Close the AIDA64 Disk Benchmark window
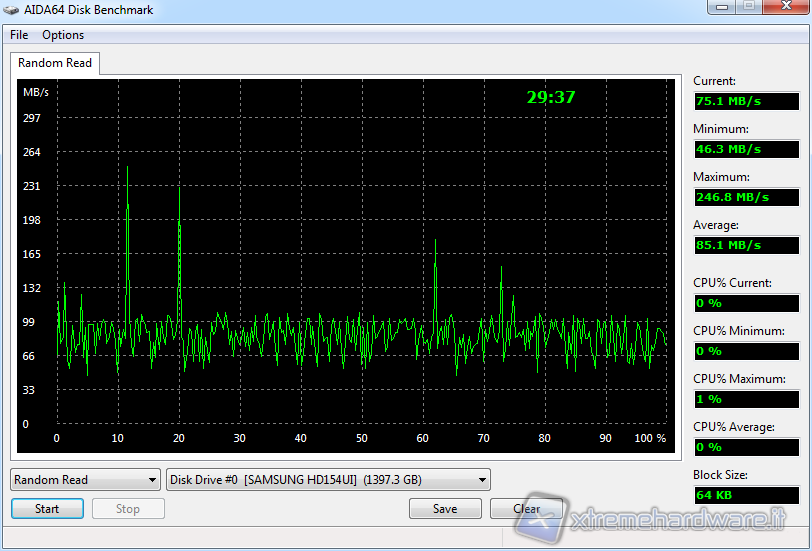 point(782,8)
